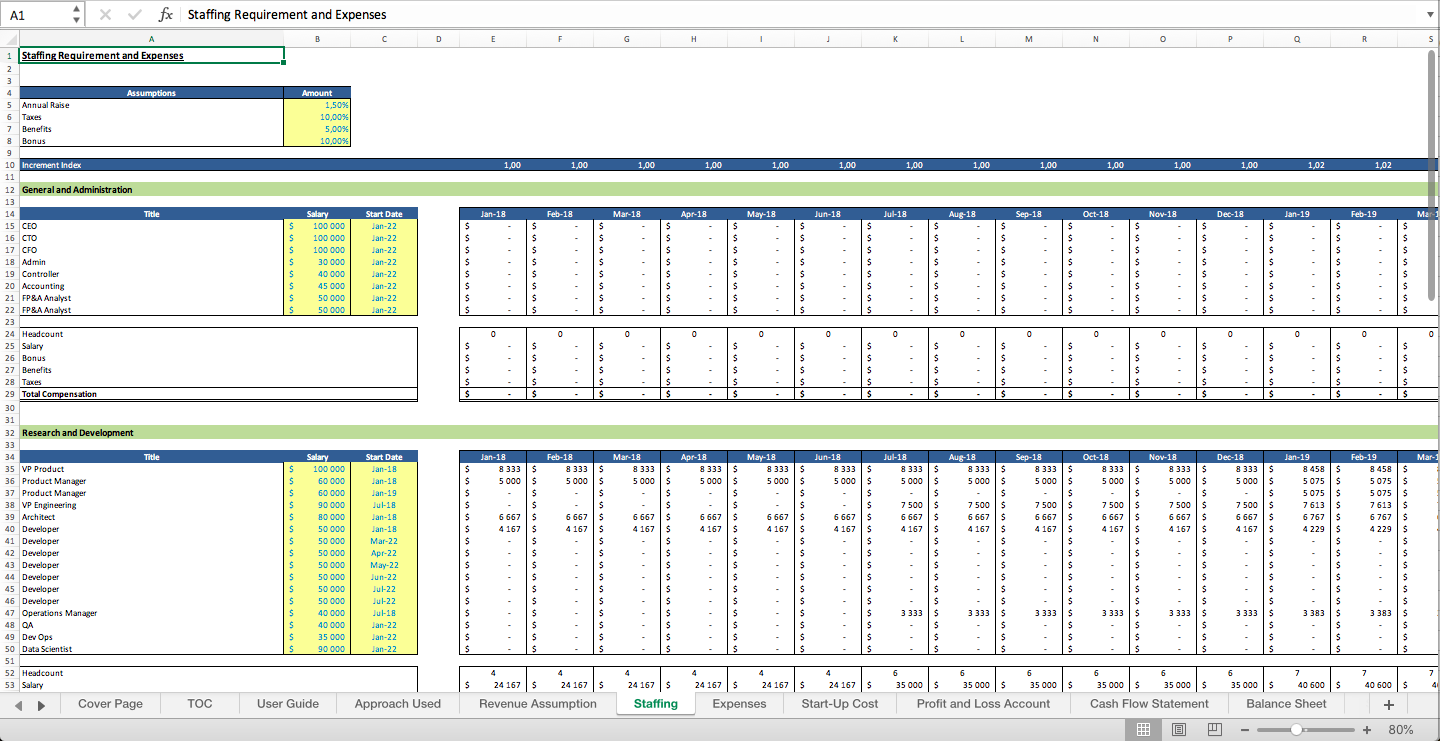
Task: Switch to Page Layout view icon
Action: tap(1179, 730)
